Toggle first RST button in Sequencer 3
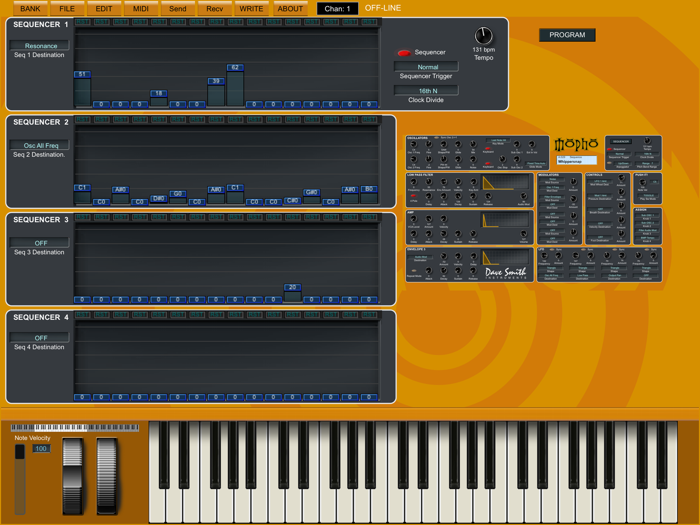 (82, 217)
